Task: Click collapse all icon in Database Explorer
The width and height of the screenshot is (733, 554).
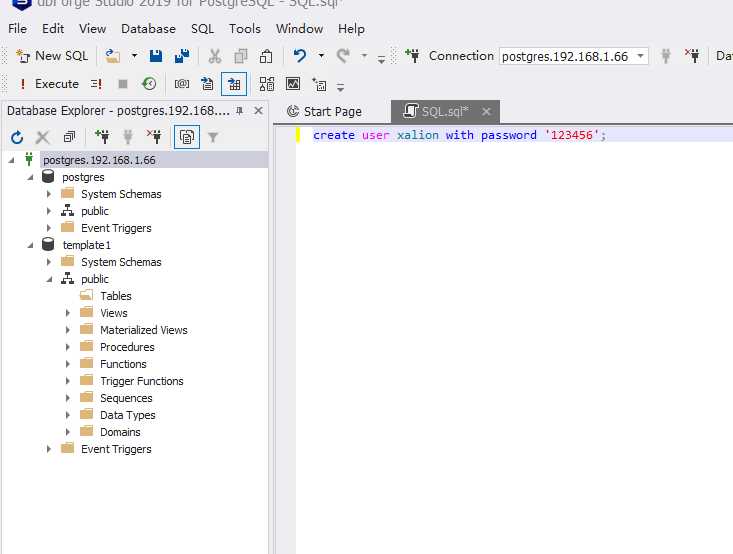Action: 69,137
